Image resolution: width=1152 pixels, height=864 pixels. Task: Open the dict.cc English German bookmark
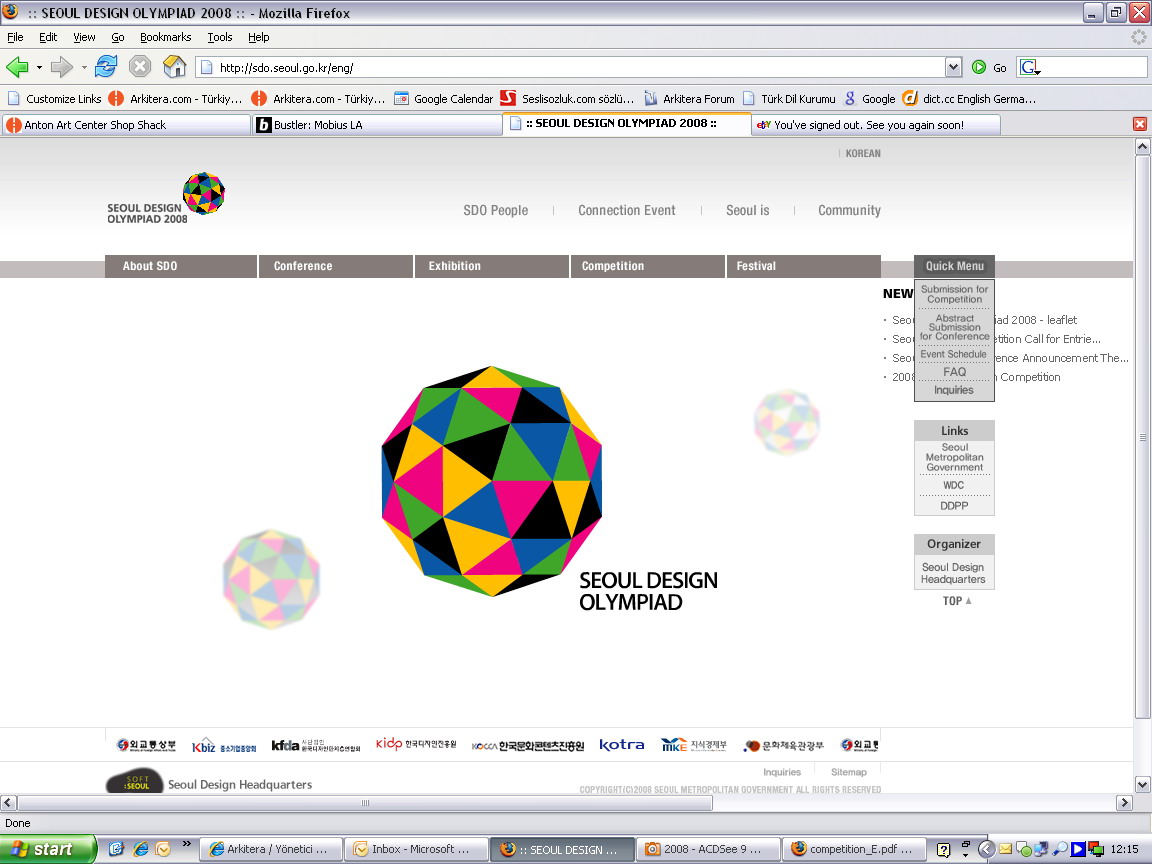click(x=970, y=98)
